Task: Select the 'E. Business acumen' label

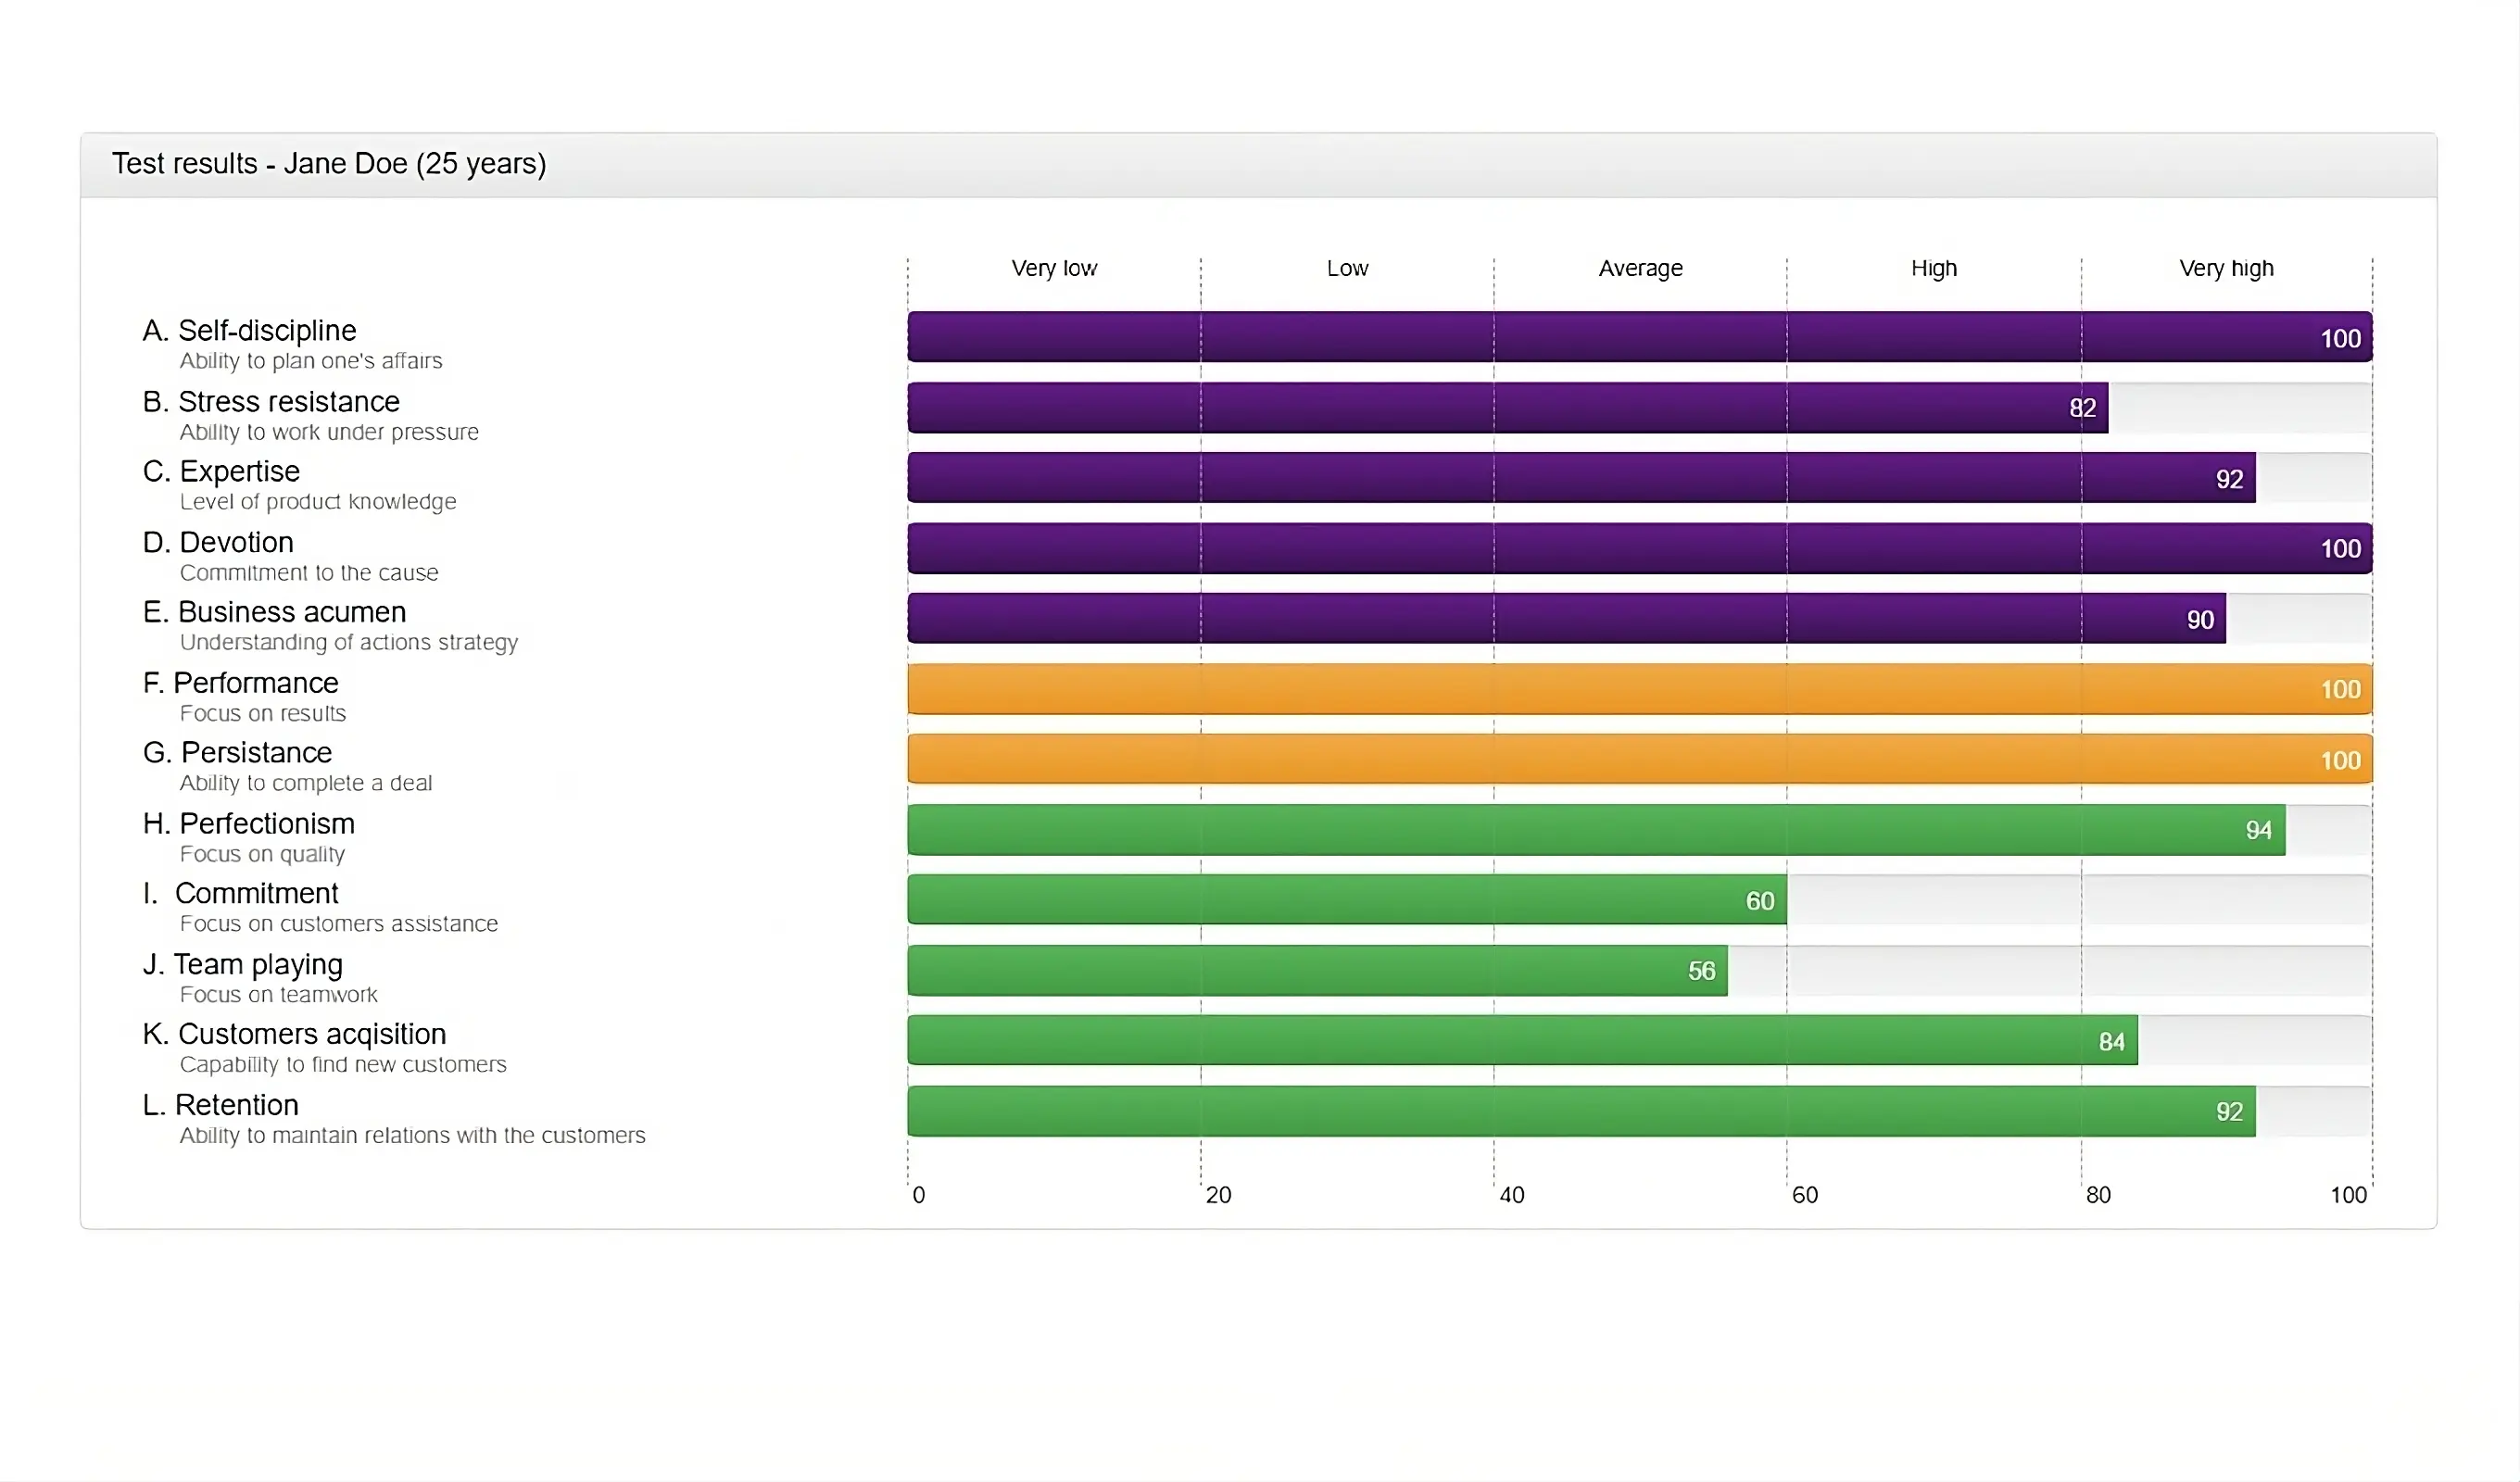Action: point(274,611)
